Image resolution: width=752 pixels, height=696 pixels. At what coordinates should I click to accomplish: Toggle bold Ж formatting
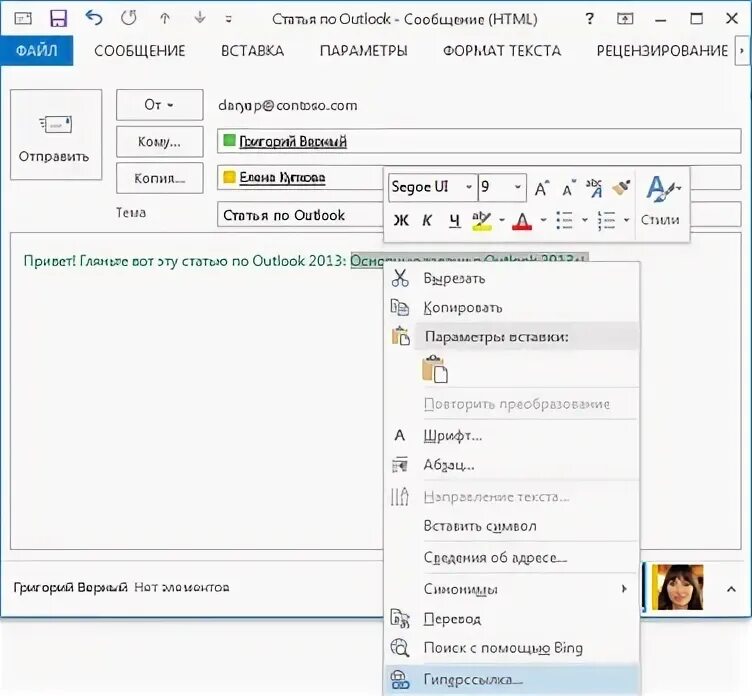pyautogui.click(x=400, y=220)
